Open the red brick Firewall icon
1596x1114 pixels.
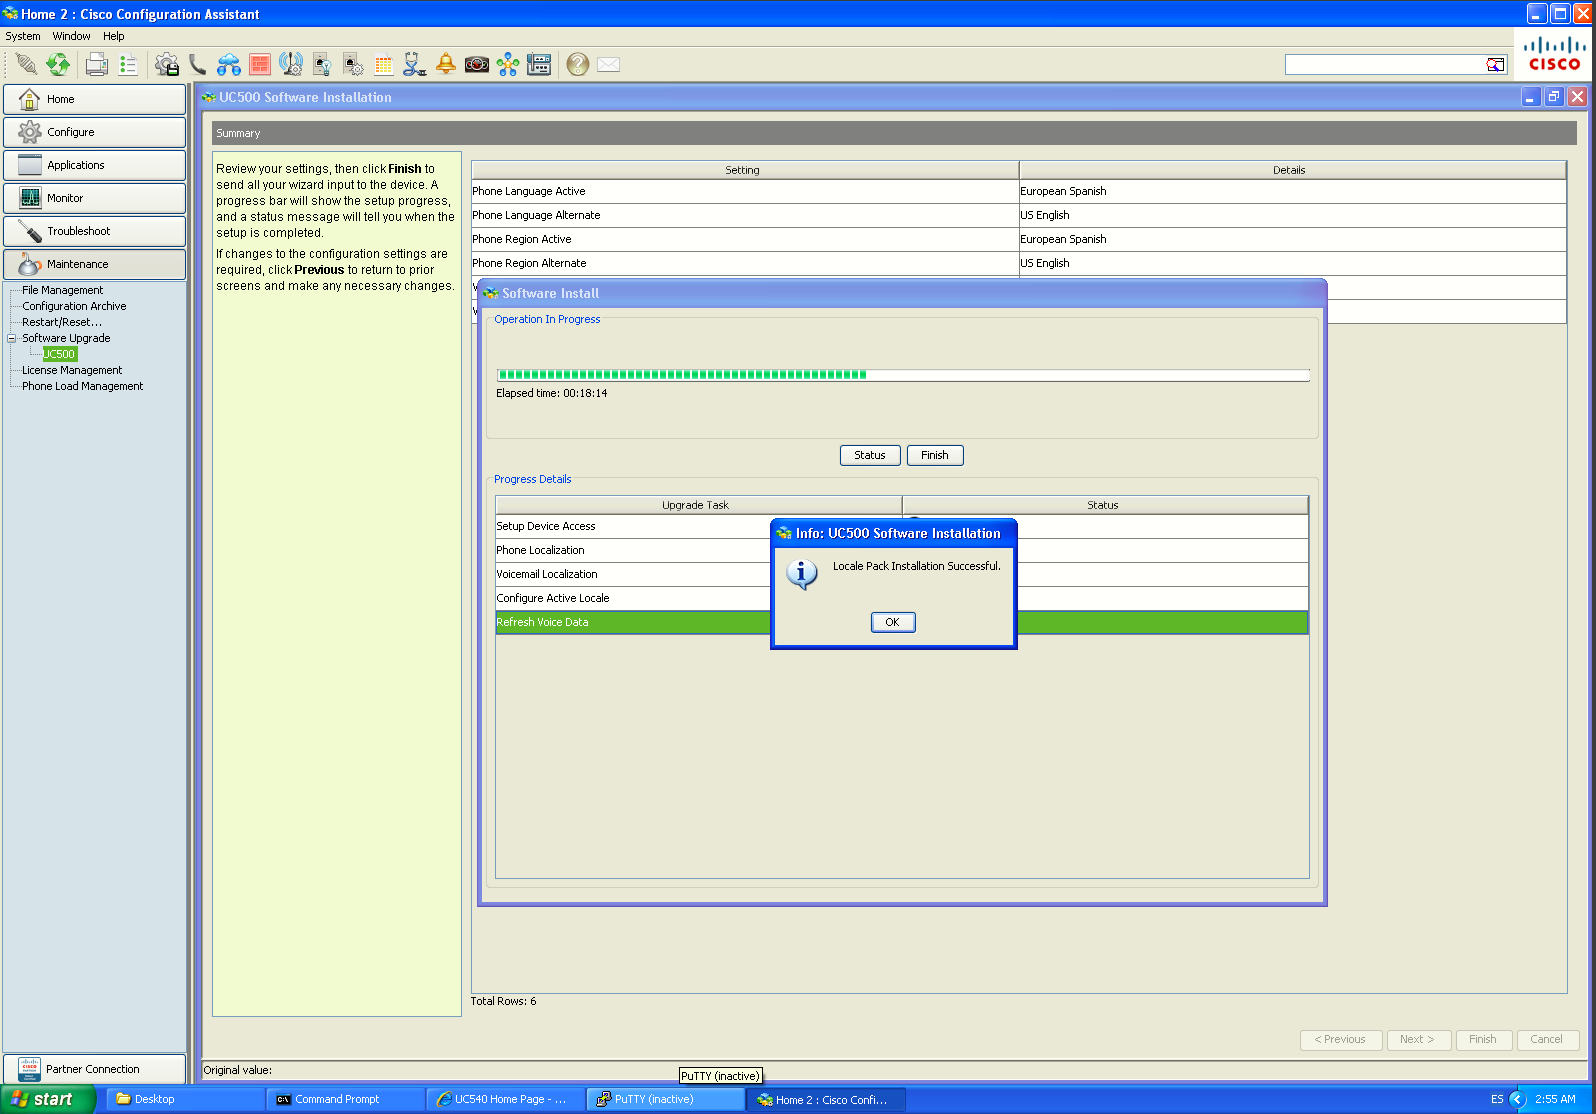pos(260,65)
